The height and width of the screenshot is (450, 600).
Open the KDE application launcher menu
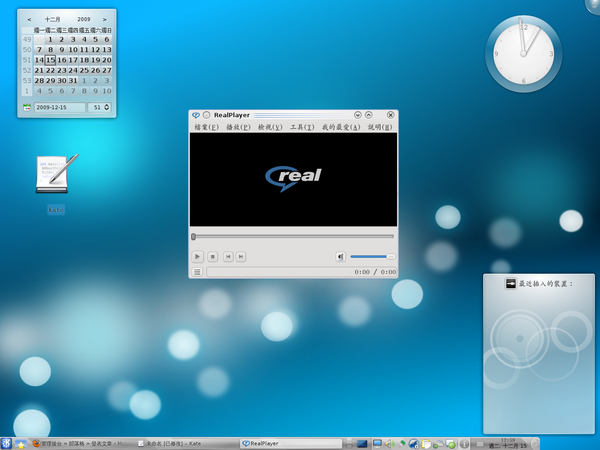(x=7, y=443)
